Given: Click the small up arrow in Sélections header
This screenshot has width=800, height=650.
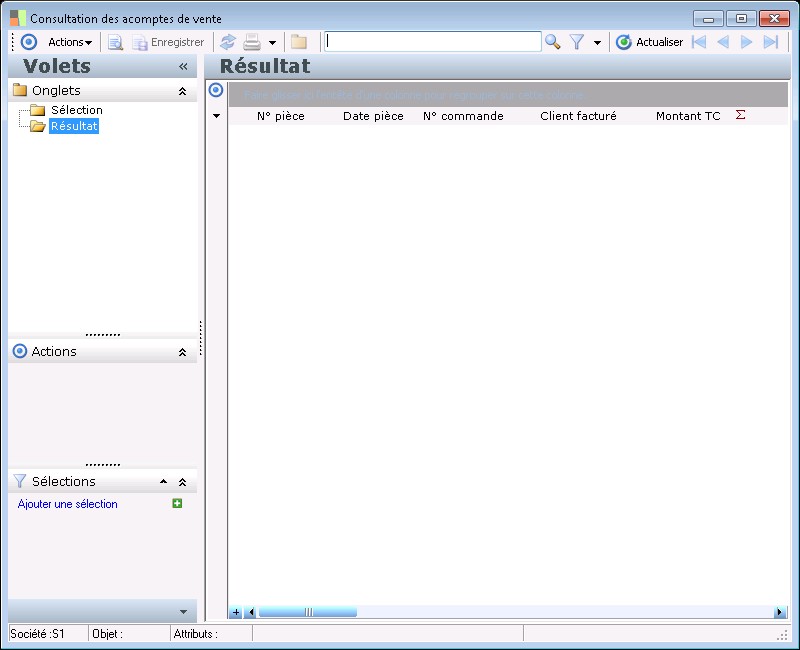Looking at the screenshot, I should [163, 482].
